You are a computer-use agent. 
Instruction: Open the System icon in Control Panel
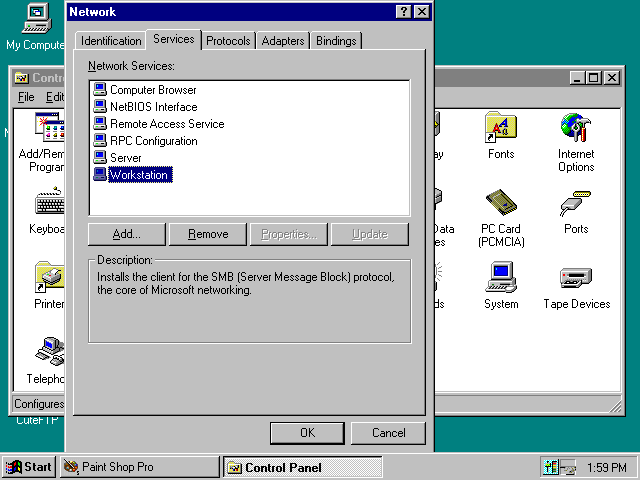[501, 278]
